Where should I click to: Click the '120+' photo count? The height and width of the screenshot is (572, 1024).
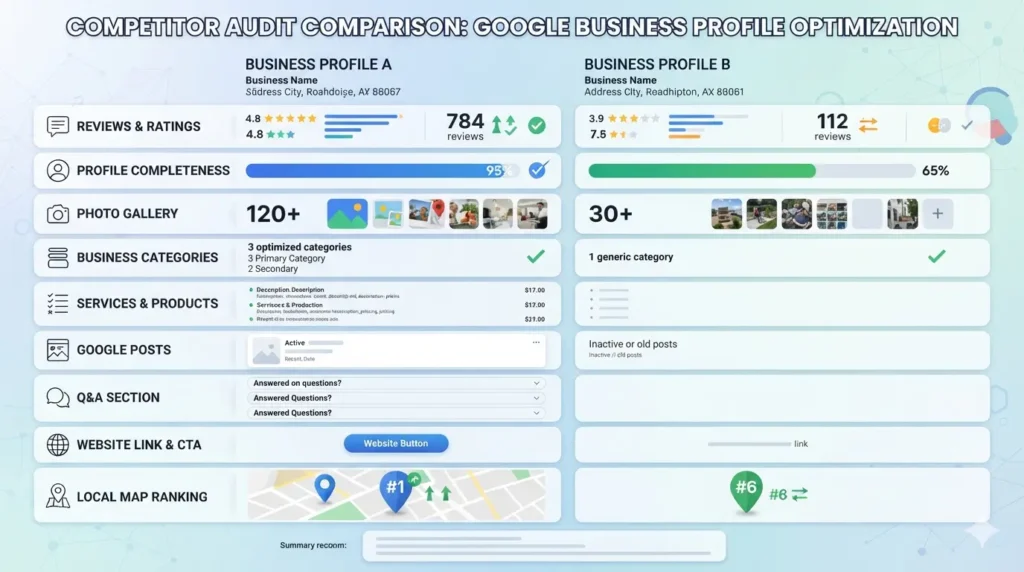(273, 214)
